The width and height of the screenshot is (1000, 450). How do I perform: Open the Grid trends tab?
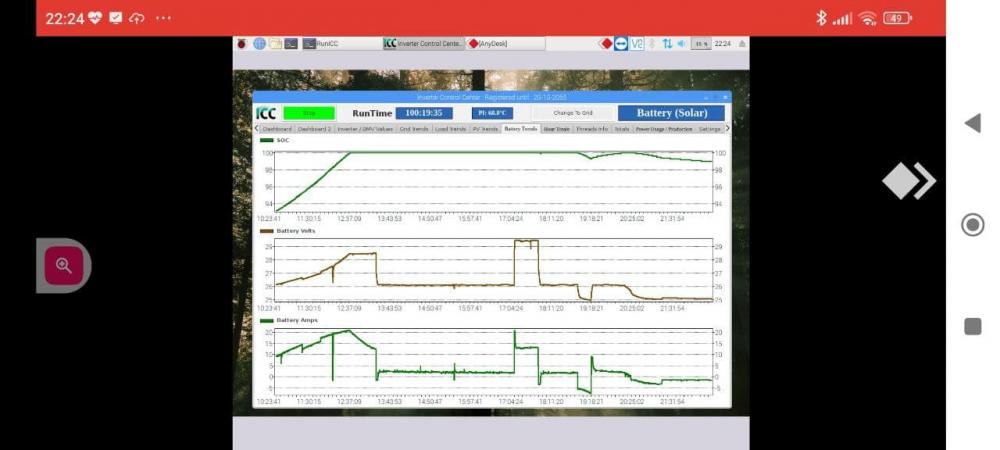(413, 129)
